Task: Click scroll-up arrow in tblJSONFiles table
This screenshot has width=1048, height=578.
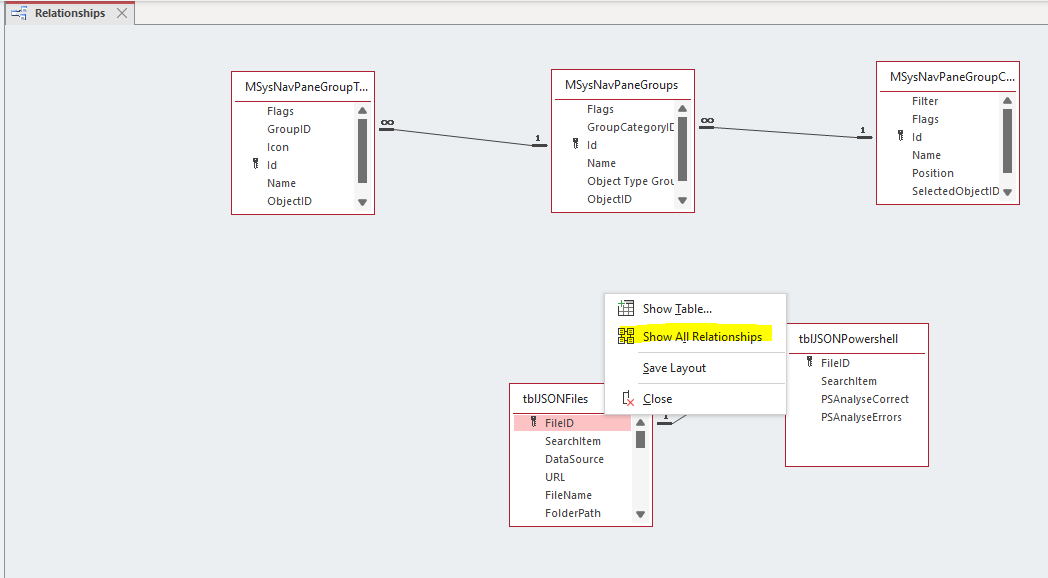Action: 640,422
